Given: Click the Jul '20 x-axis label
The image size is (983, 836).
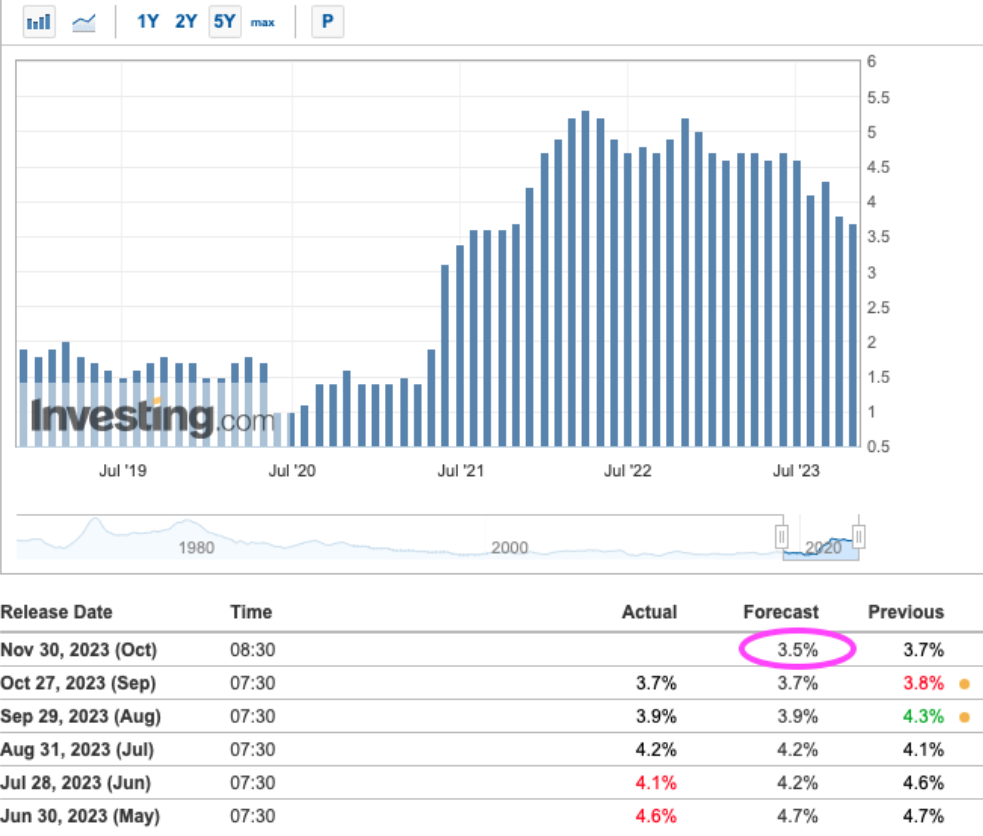Looking at the screenshot, I should point(292,471).
